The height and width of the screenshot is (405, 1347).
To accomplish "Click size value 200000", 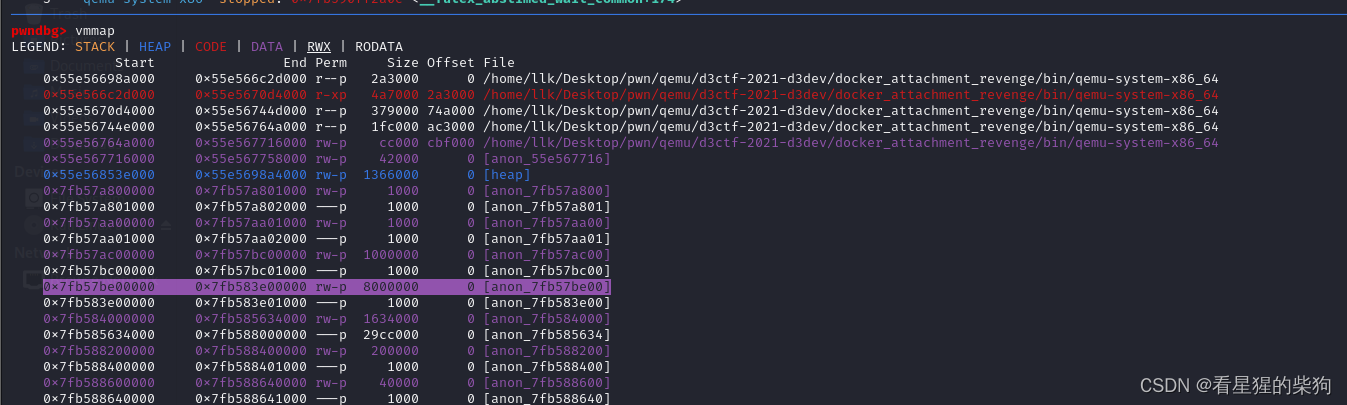I will [x=395, y=351].
